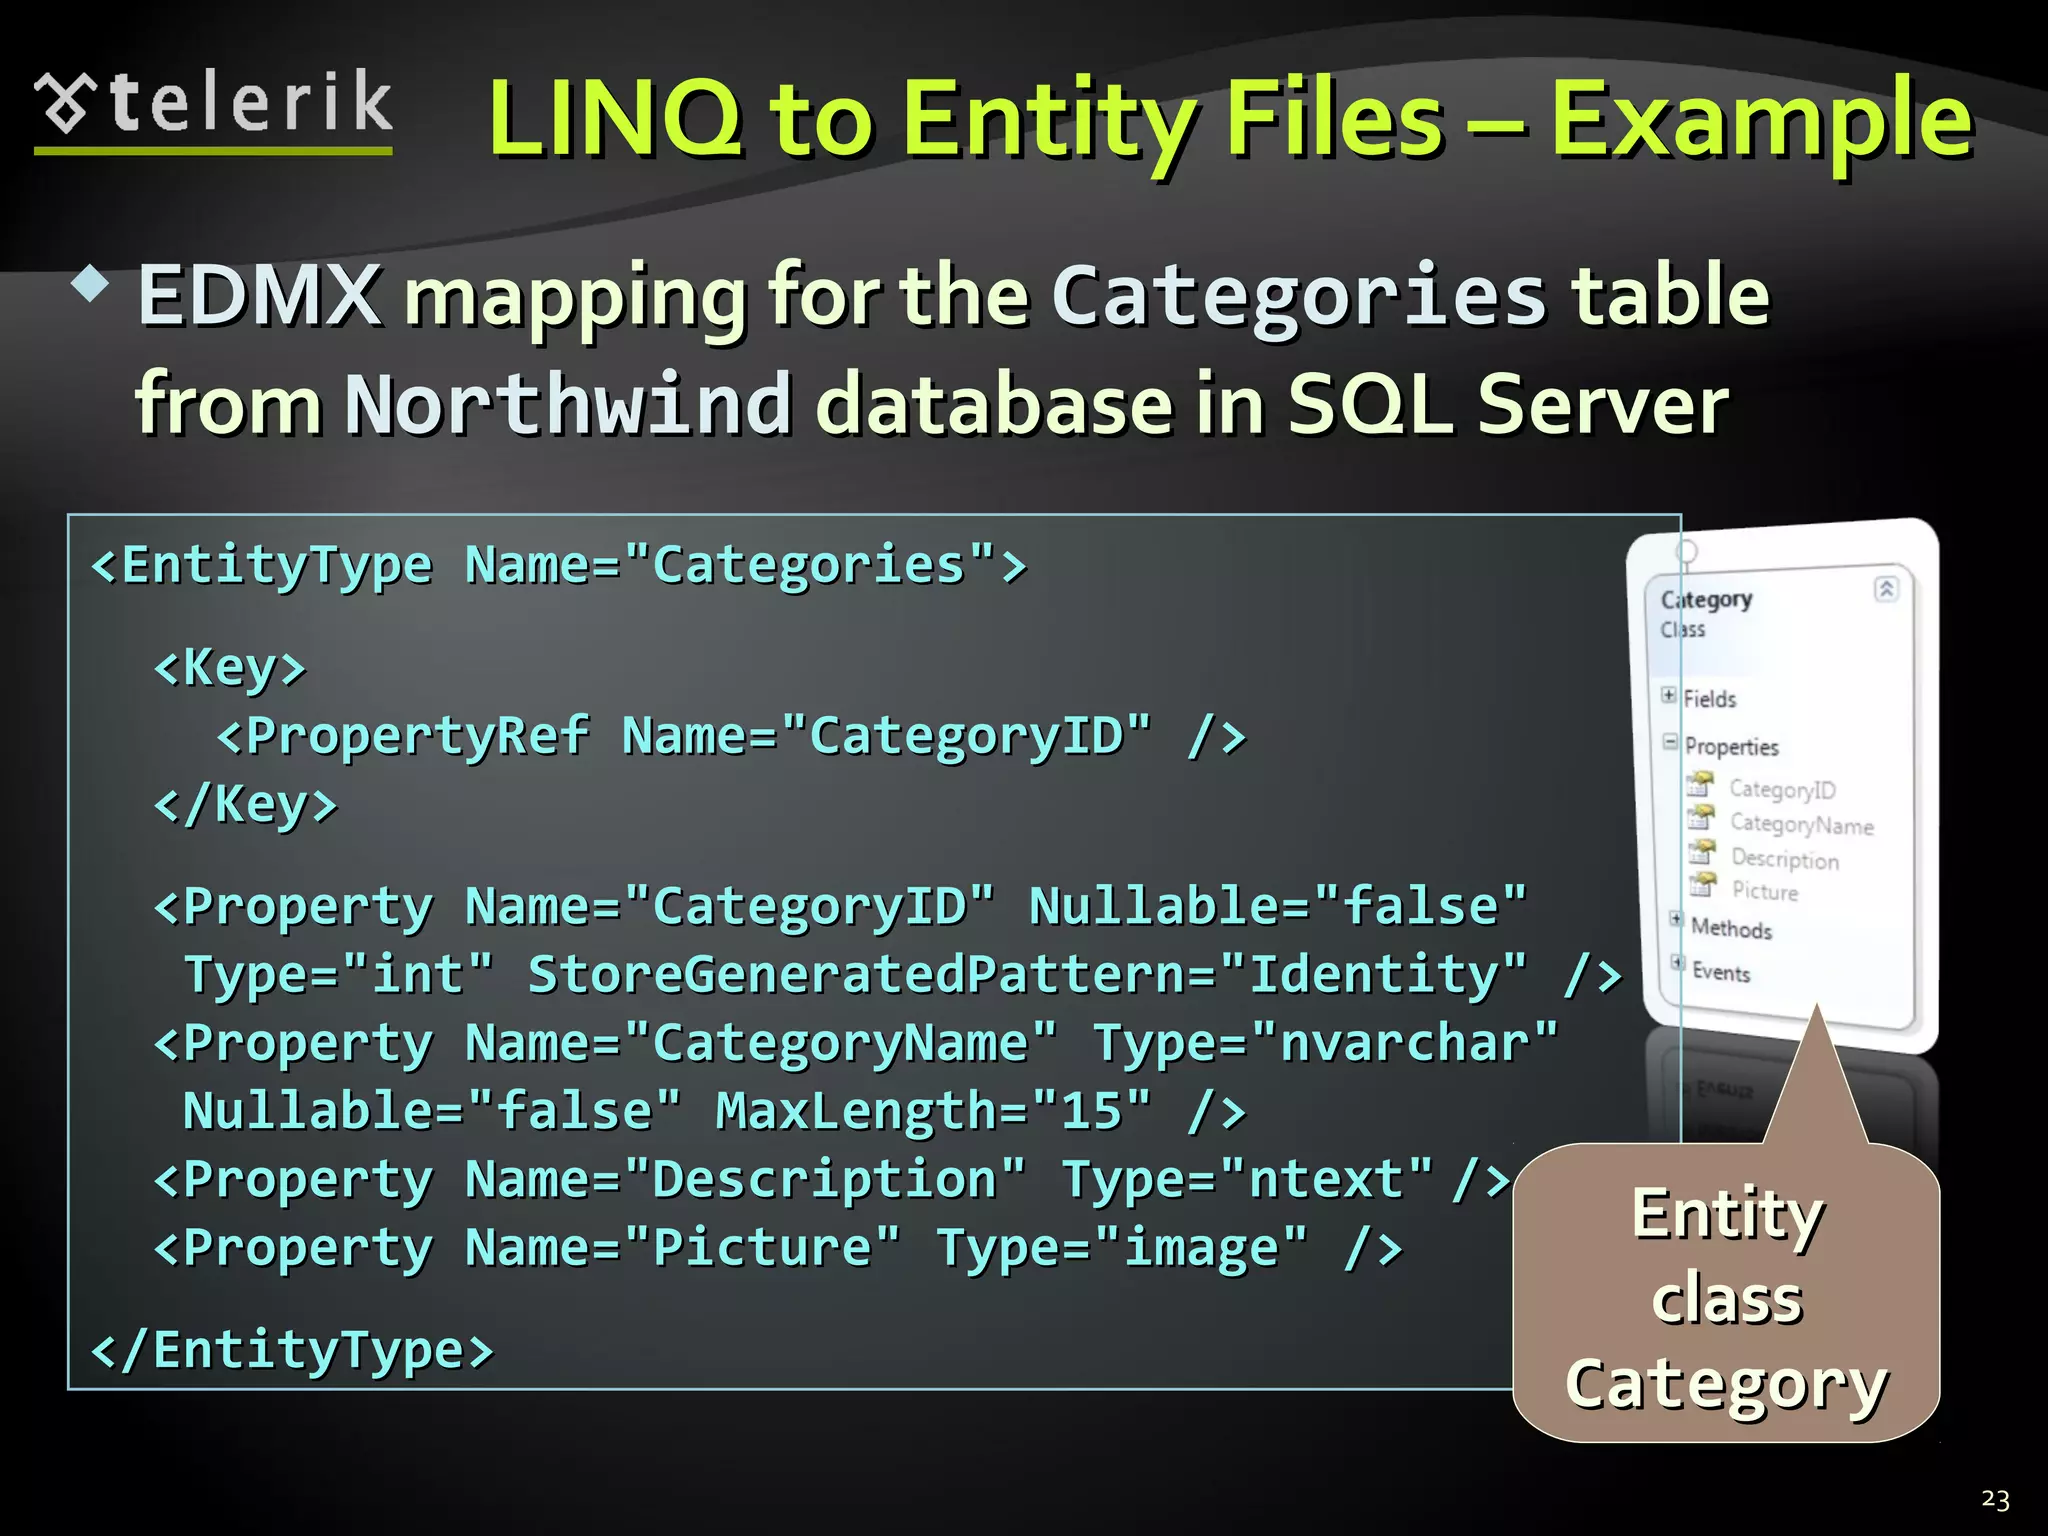Select the CategoryID property icon
The image size is (2048, 1536).
[x=1700, y=784]
